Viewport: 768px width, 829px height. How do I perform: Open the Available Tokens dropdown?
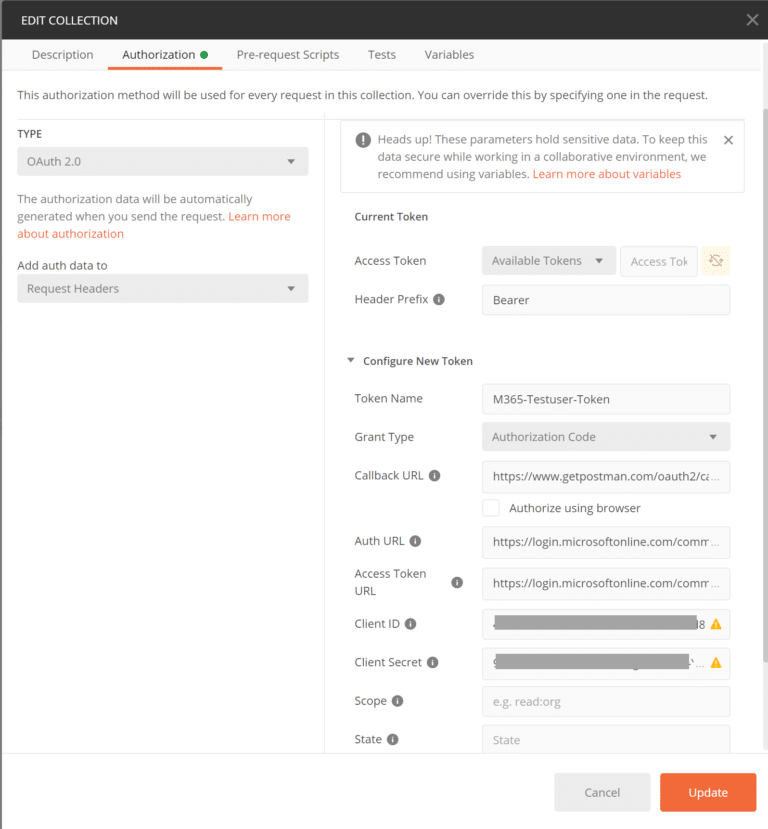(x=548, y=260)
